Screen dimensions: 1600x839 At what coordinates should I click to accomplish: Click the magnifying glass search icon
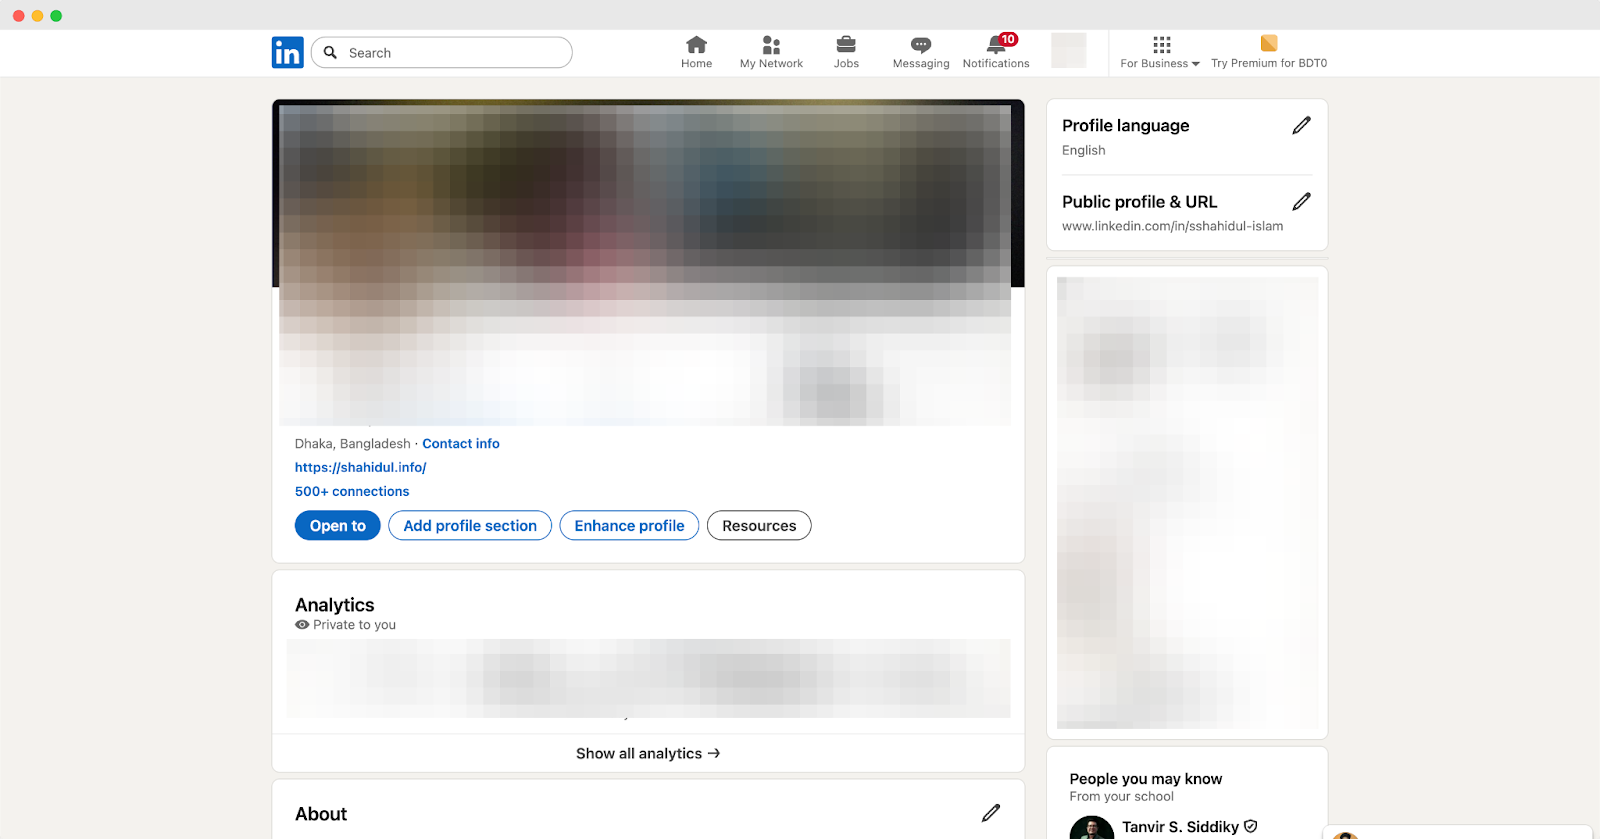point(330,53)
